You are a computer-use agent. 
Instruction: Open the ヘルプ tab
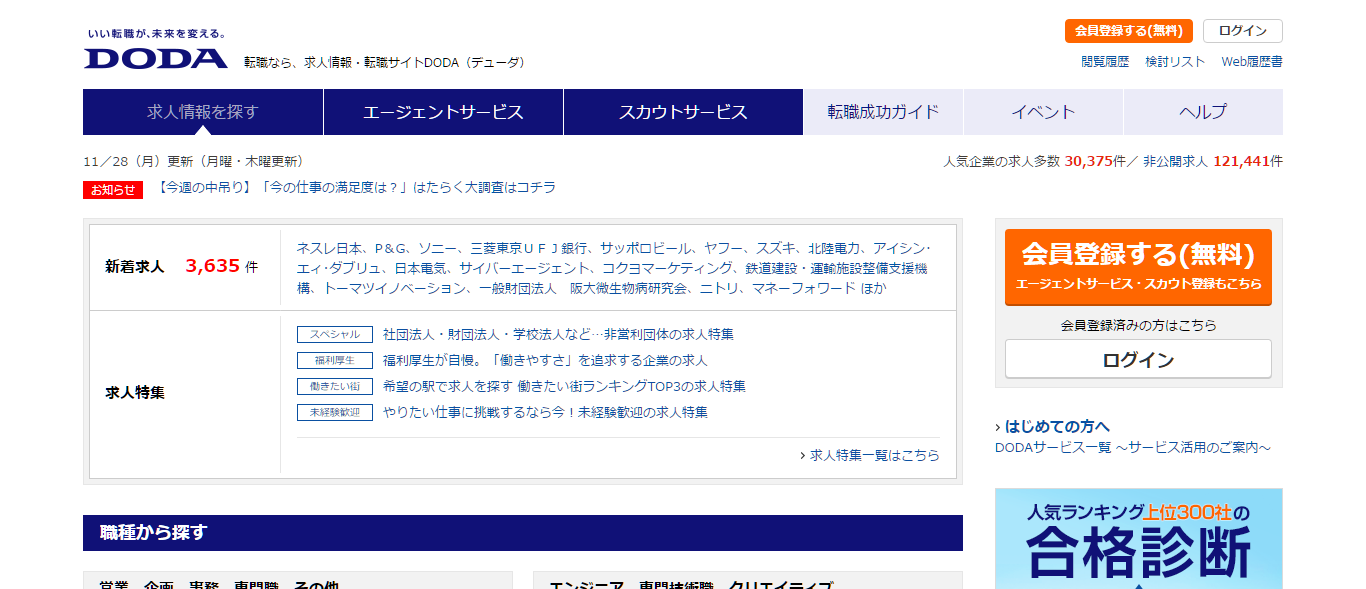point(1203,112)
